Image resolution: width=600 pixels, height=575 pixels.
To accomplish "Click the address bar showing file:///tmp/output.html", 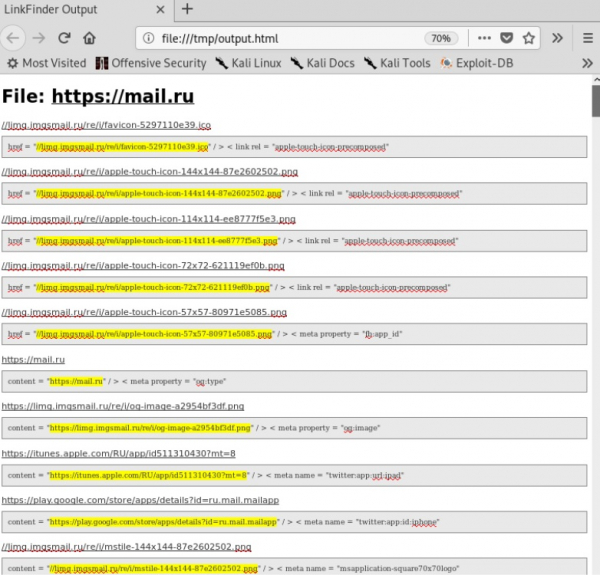I will (x=290, y=38).
